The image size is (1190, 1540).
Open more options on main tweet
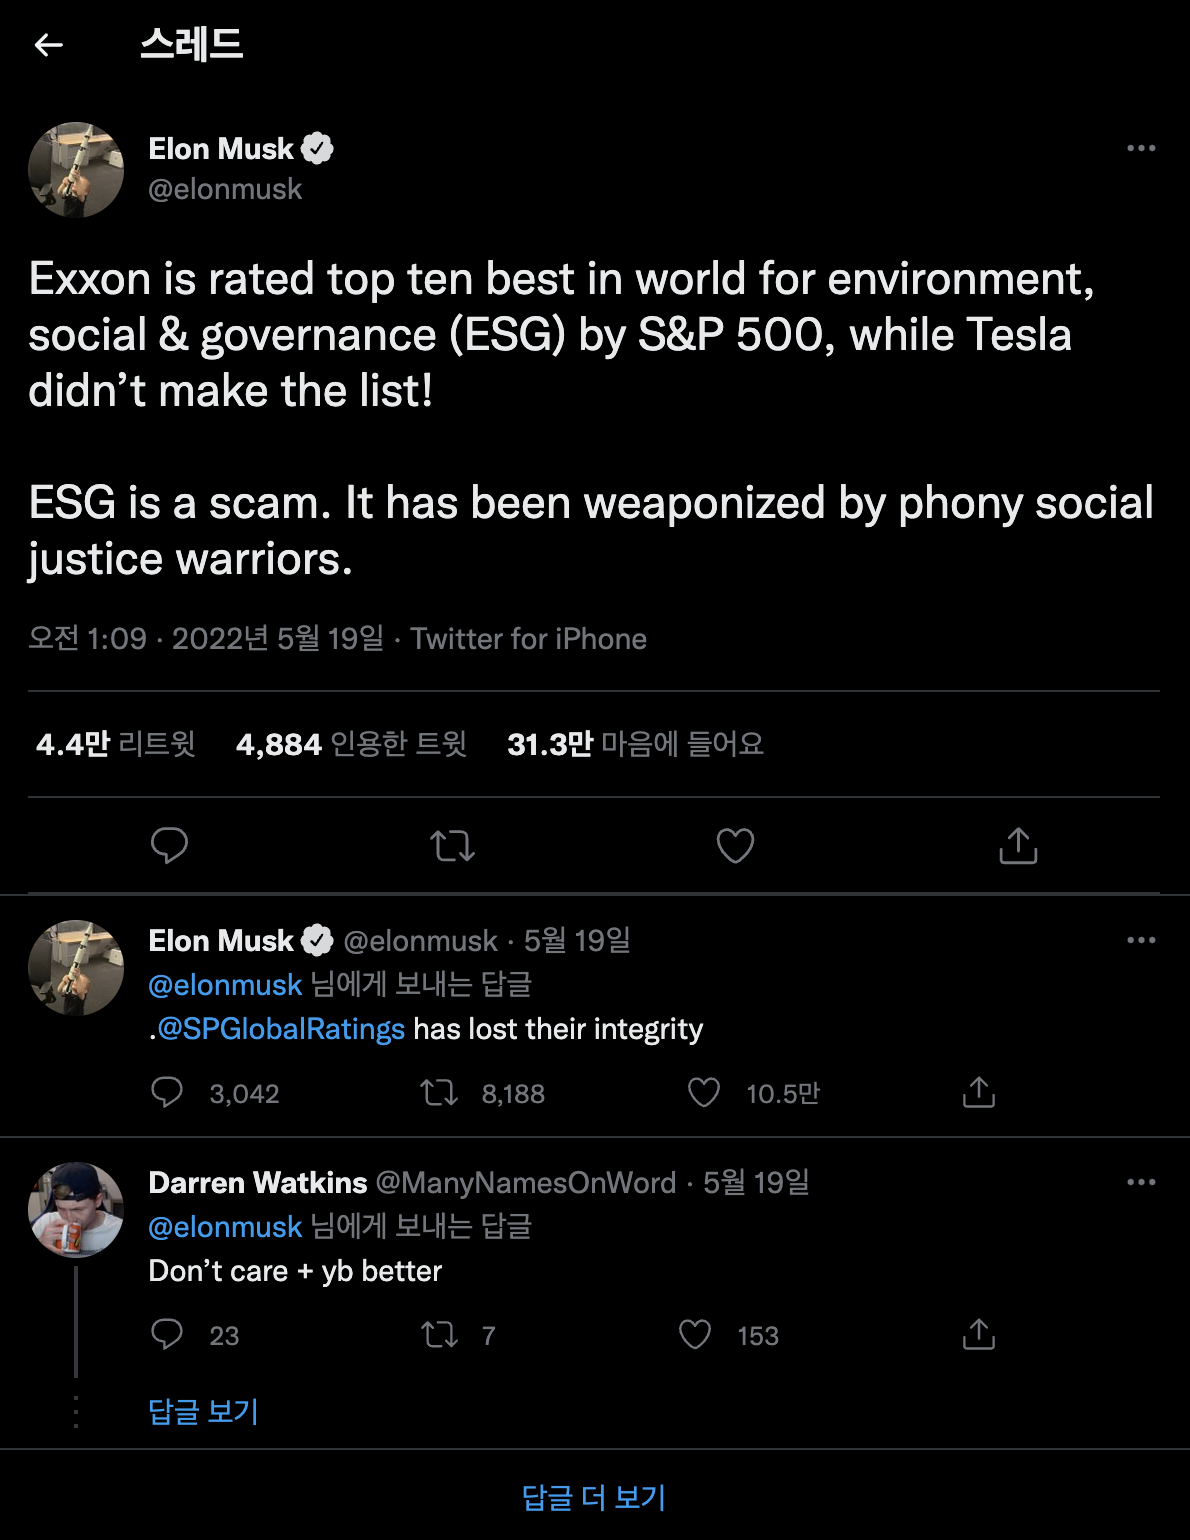tap(1141, 148)
